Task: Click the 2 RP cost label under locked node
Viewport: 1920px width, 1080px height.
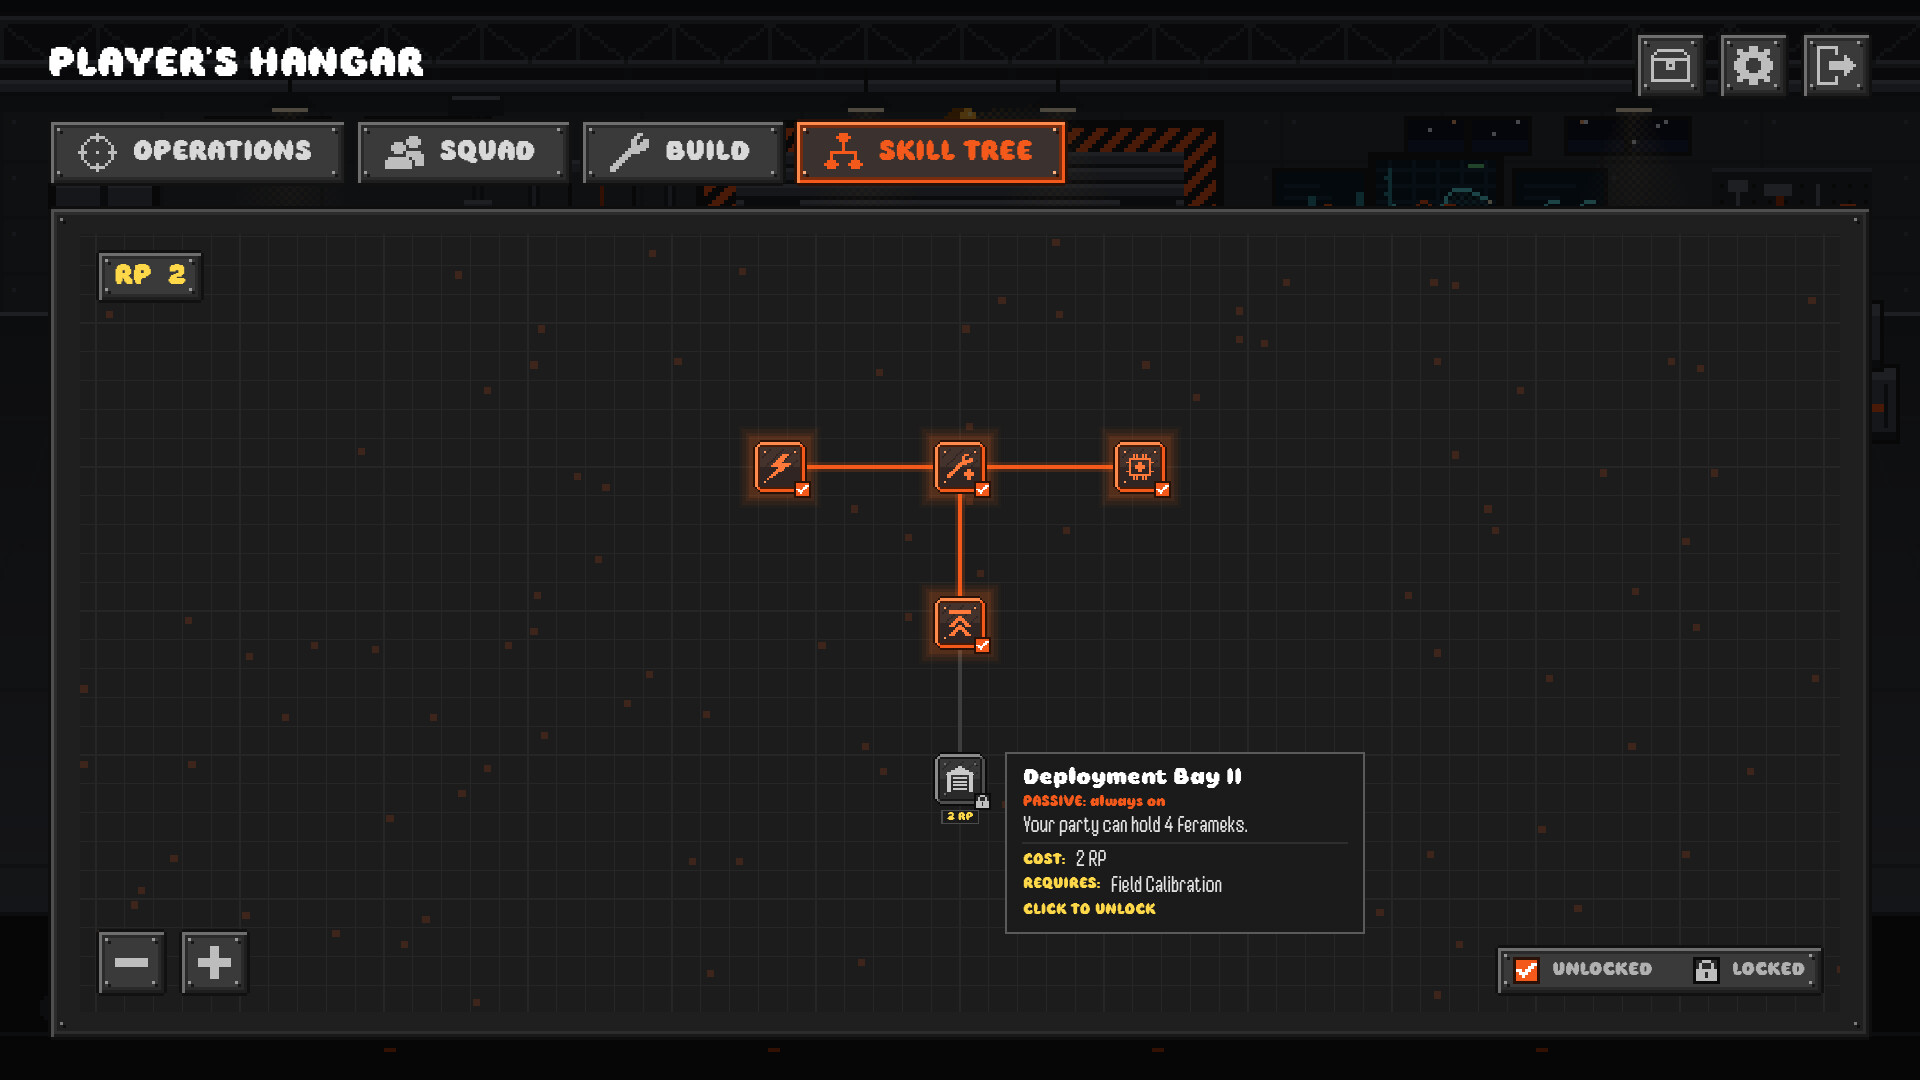Action: click(960, 816)
